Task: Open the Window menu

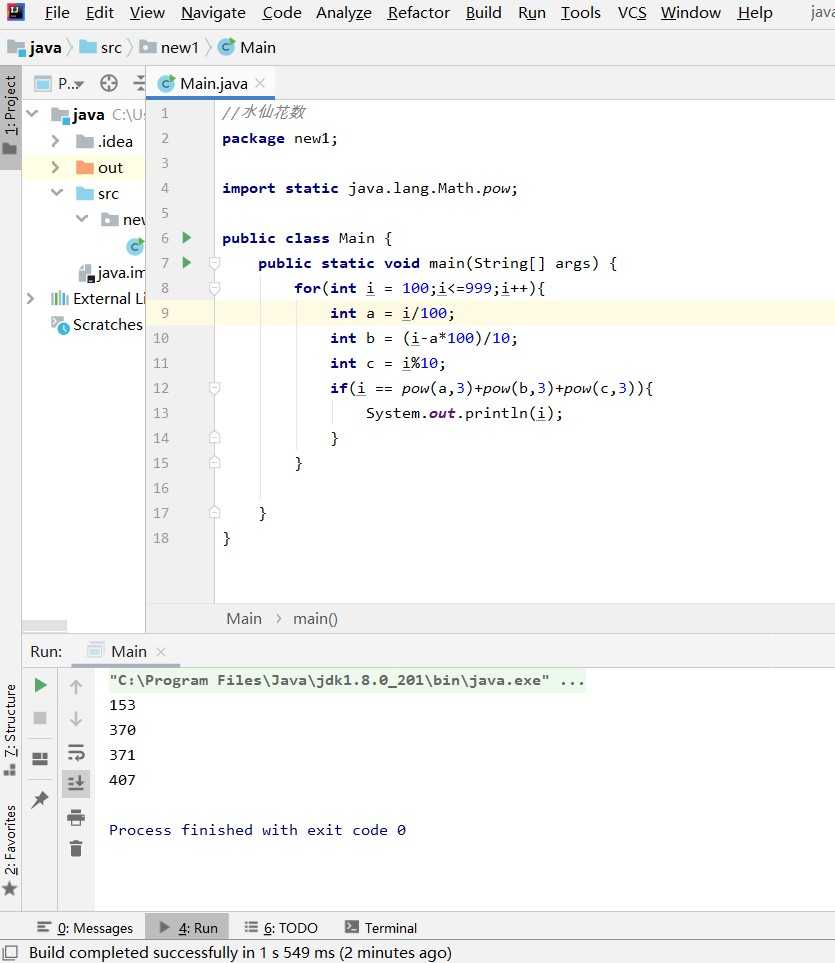Action: (691, 12)
